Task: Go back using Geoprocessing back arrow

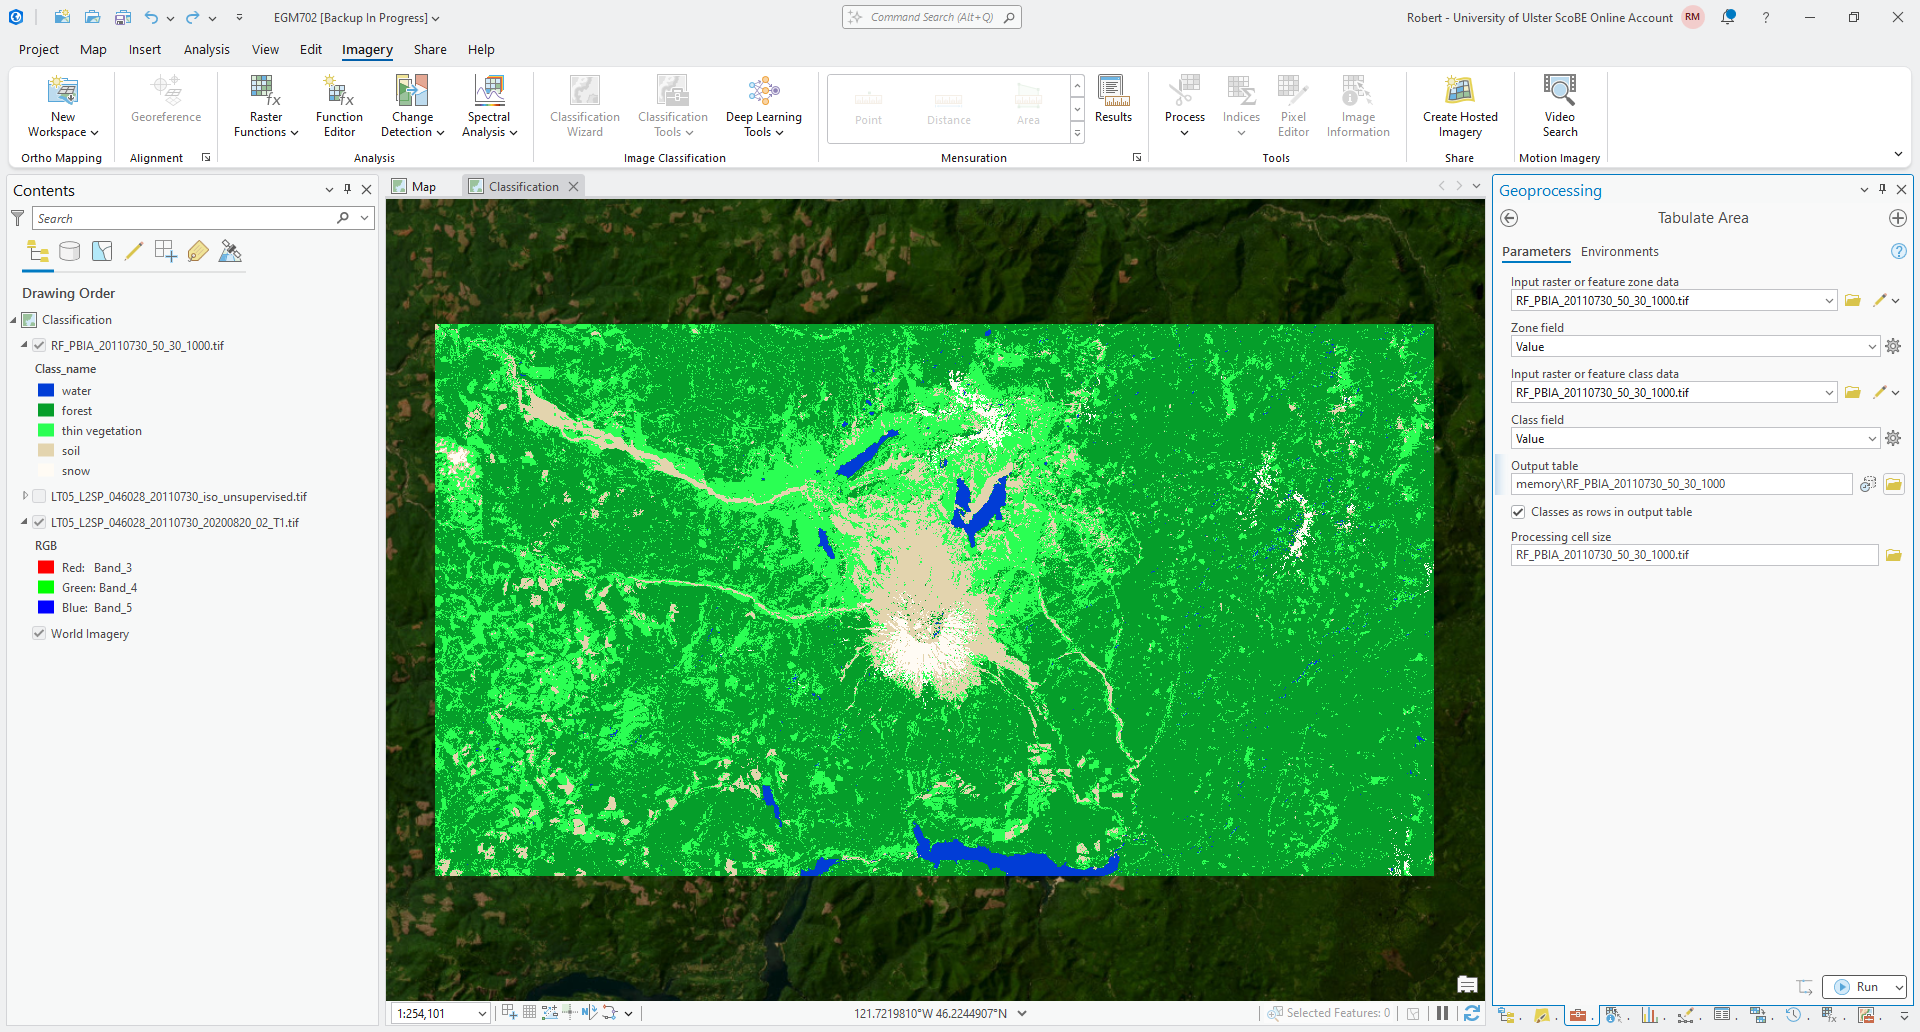Action: pos(1509,218)
